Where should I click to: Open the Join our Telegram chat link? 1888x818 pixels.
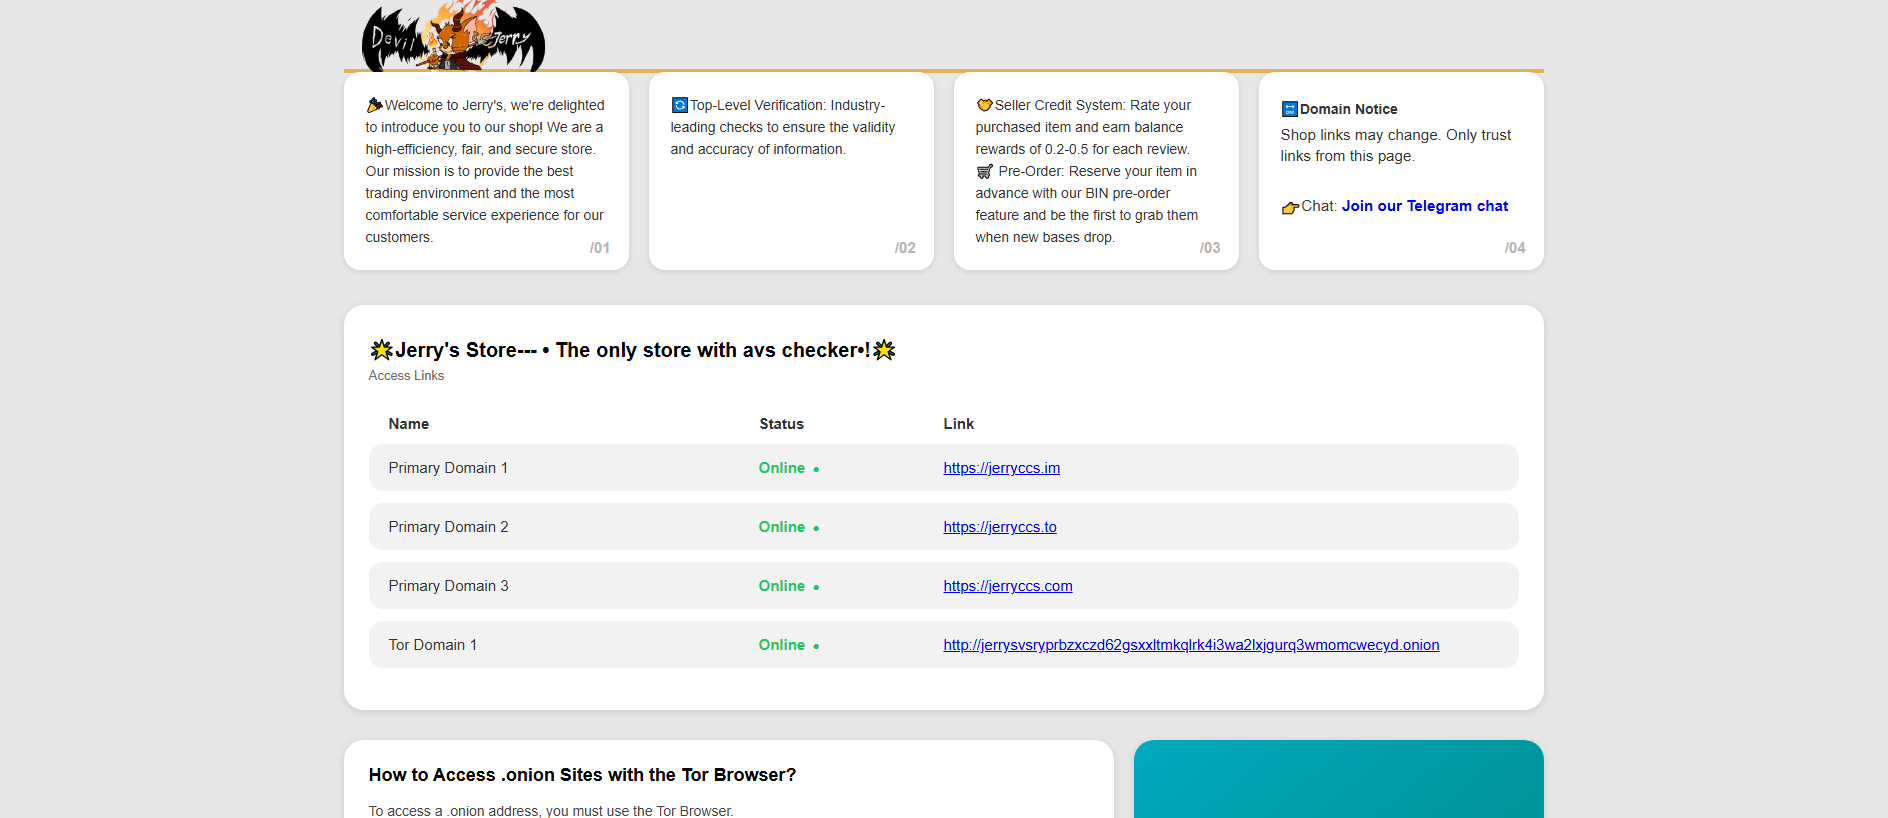pyautogui.click(x=1425, y=206)
